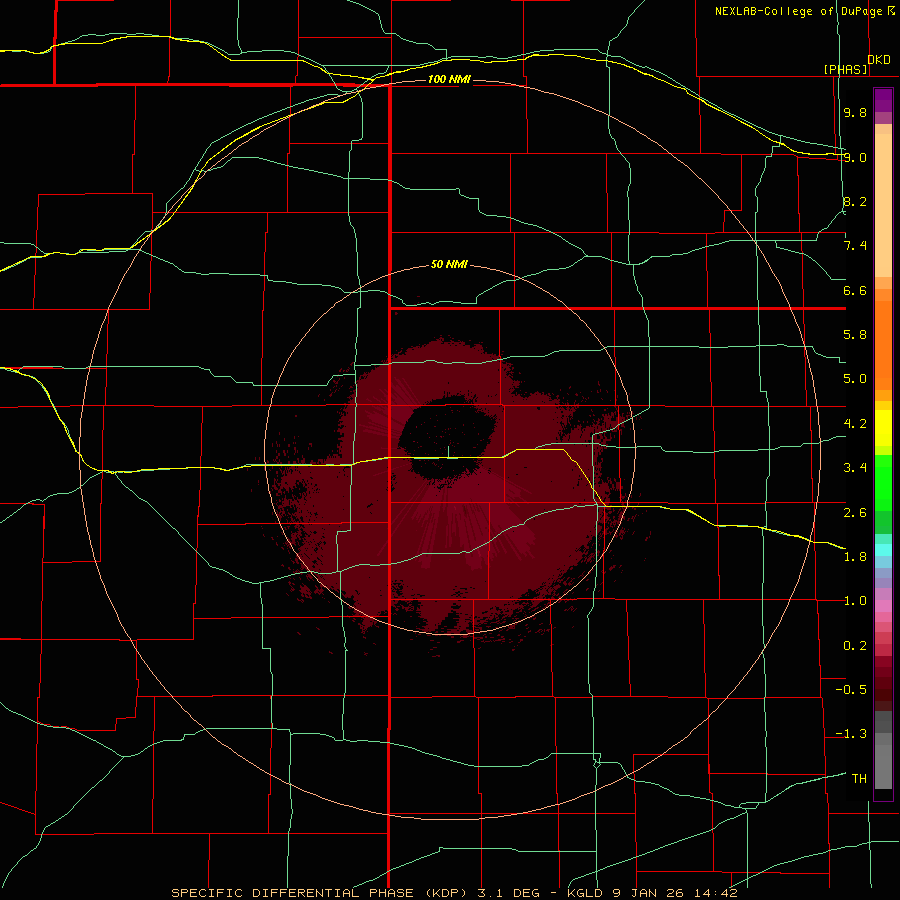This screenshot has height=900, width=900.
Task: Click the purple top color band
Action: click(x=883, y=100)
